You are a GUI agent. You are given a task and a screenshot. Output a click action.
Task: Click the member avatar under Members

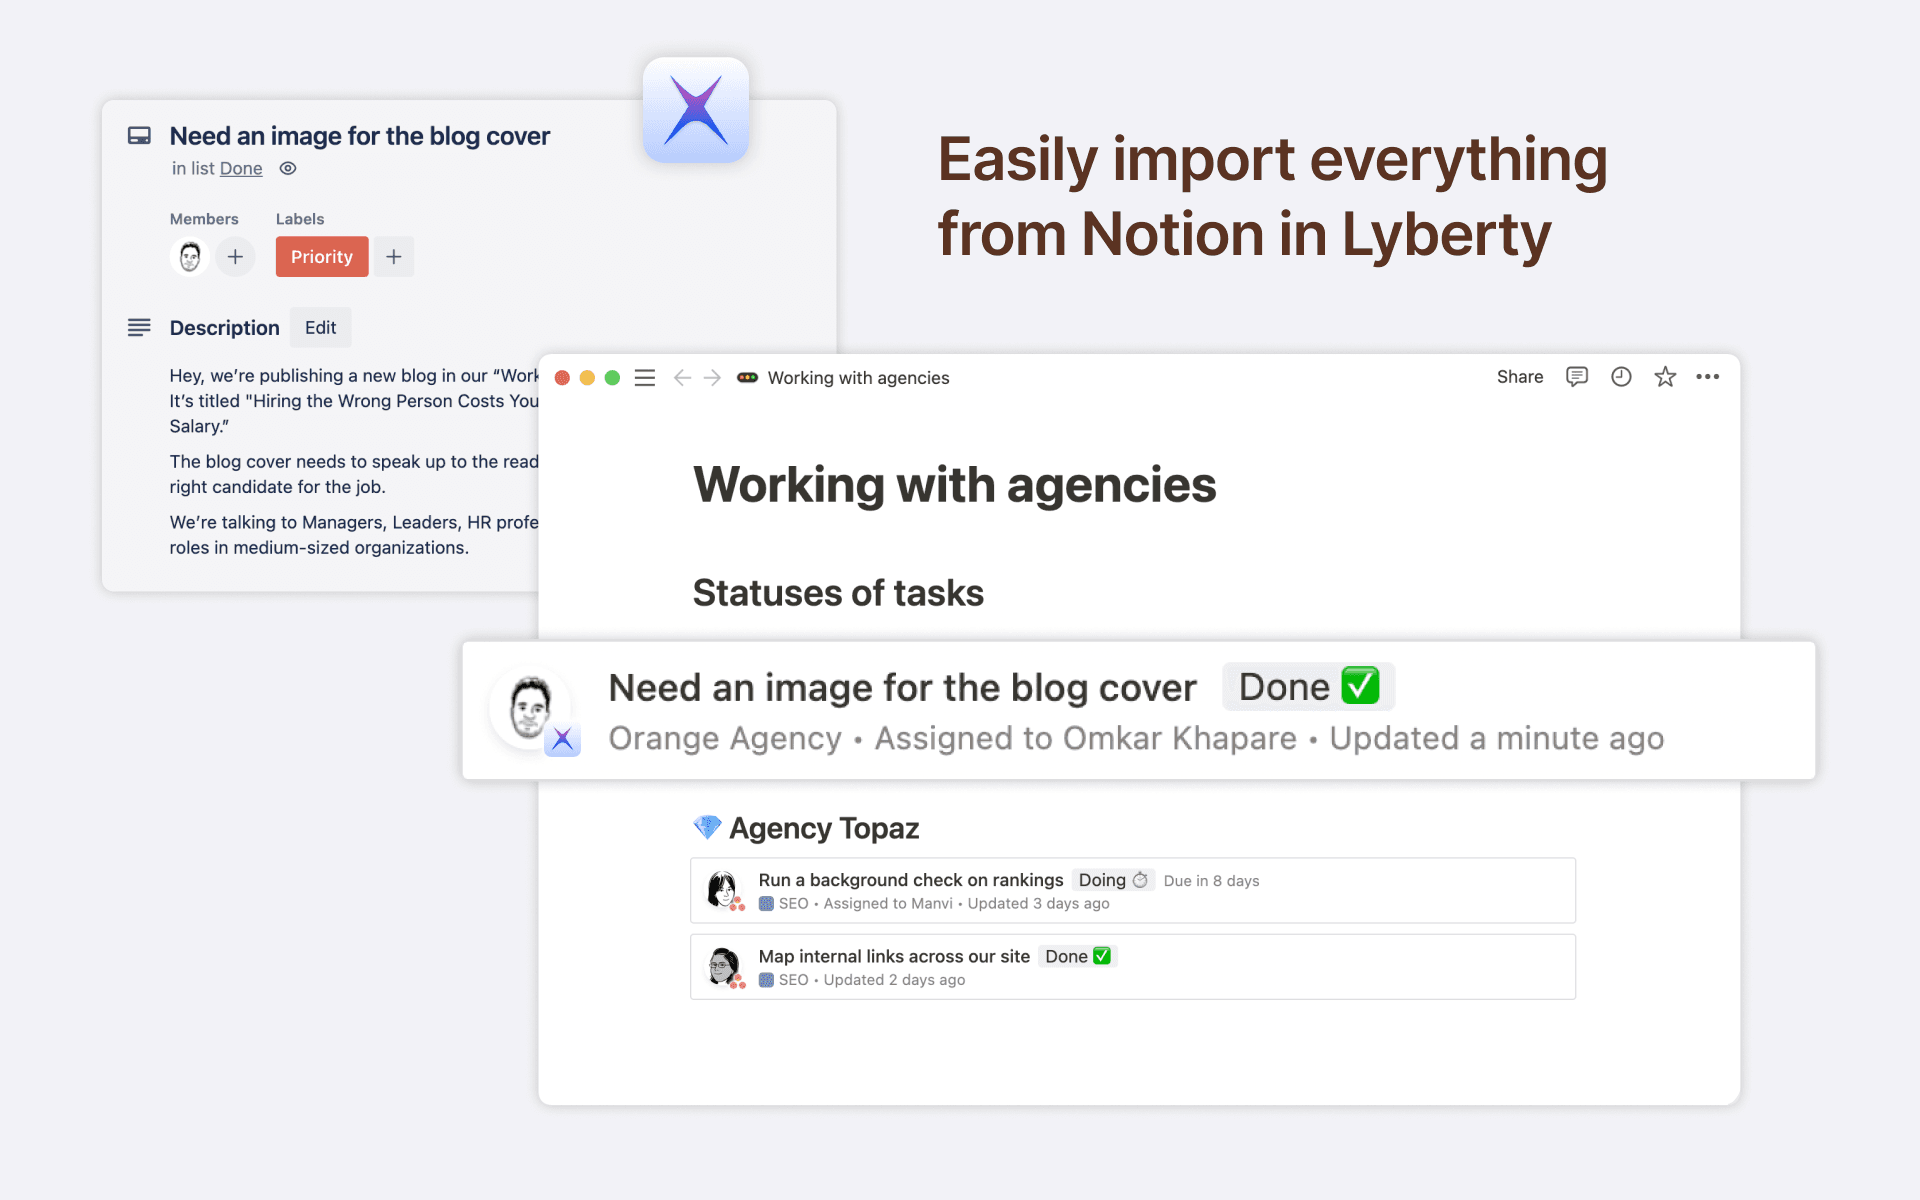point(189,257)
